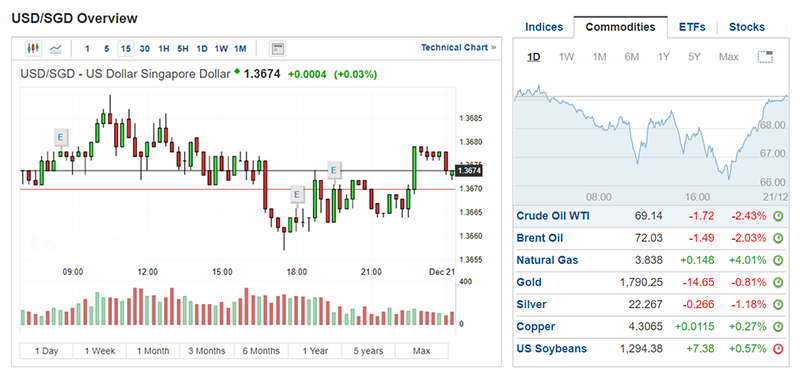Select 1W period on commodities chart

coord(566,57)
